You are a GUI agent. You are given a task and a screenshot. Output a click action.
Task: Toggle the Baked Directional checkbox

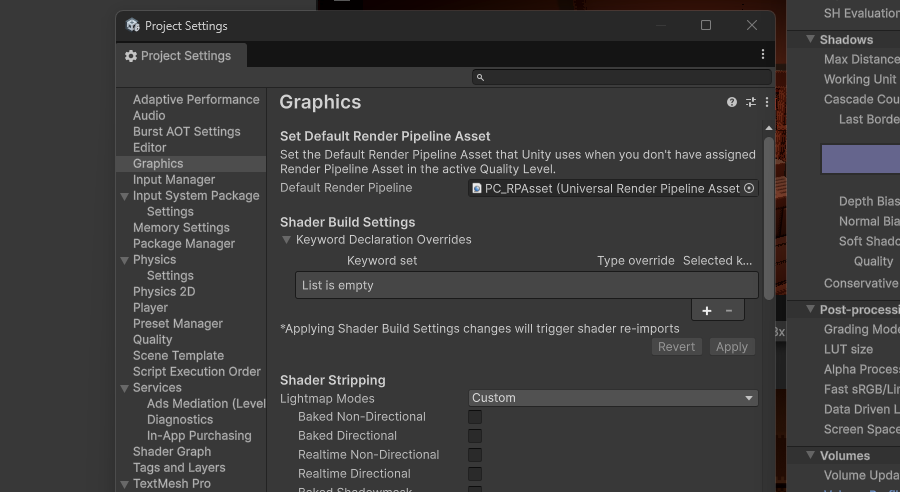pos(475,436)
